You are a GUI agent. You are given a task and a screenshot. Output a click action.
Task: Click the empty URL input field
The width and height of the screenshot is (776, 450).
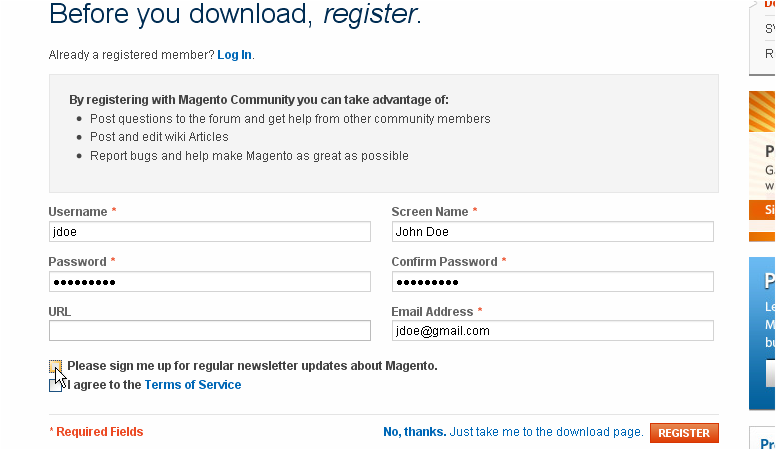point(210,331)
